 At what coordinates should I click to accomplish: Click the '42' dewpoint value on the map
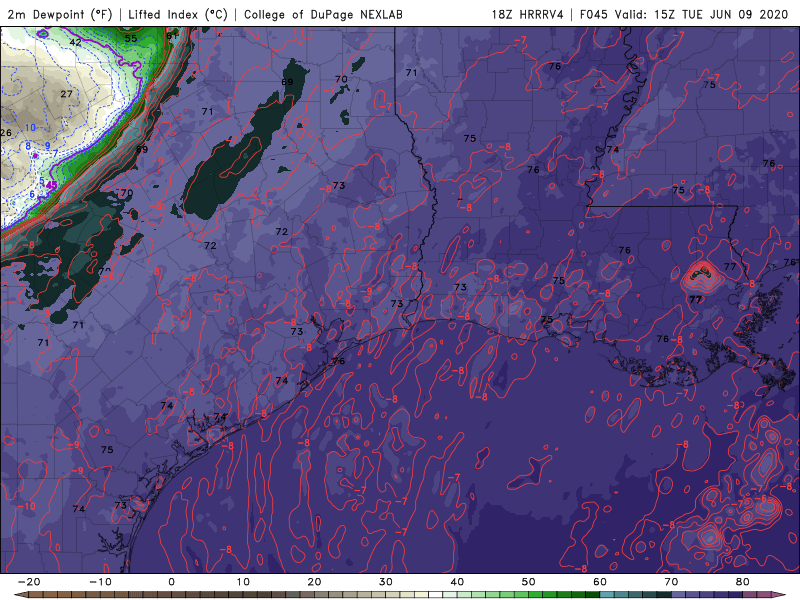tap(76, 42)
